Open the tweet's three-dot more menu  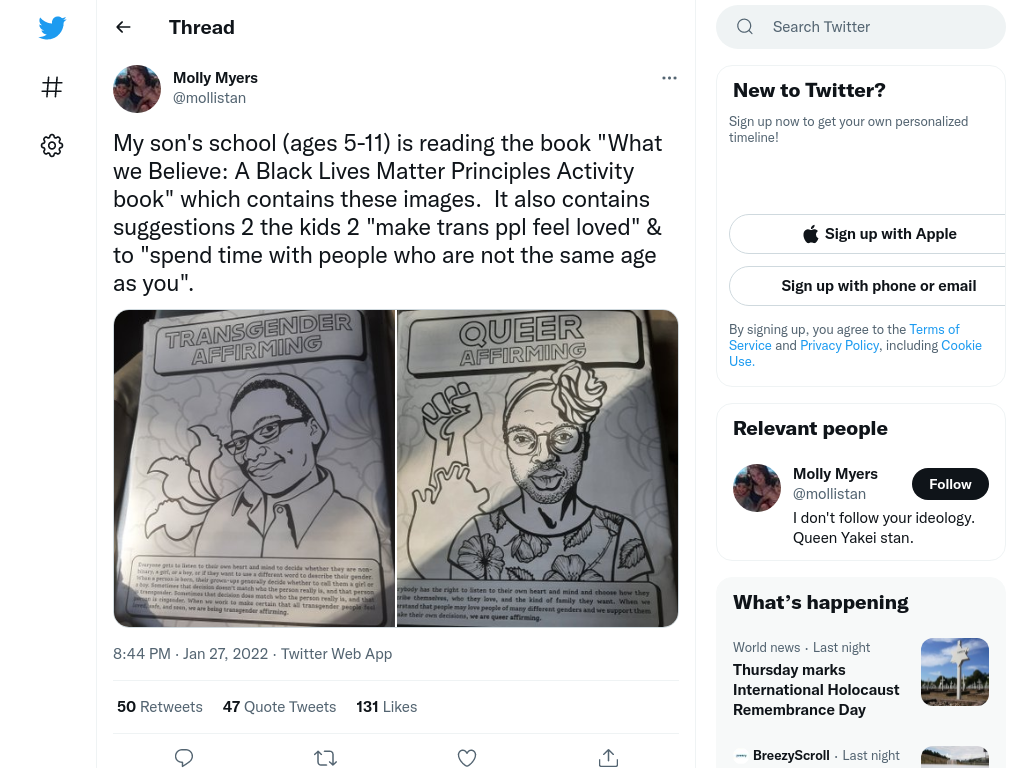[669, 78]
